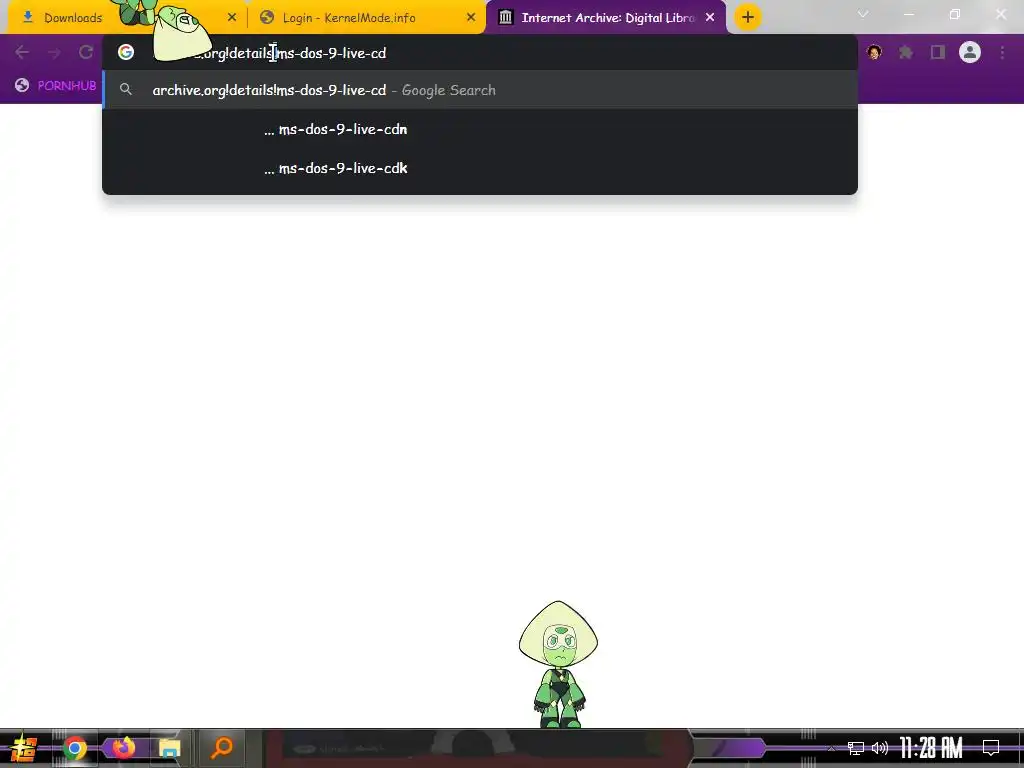The height and width of the screenshot is (768, 1024).
Task: Click the Peridot character on the page
Action: (558, 664)
